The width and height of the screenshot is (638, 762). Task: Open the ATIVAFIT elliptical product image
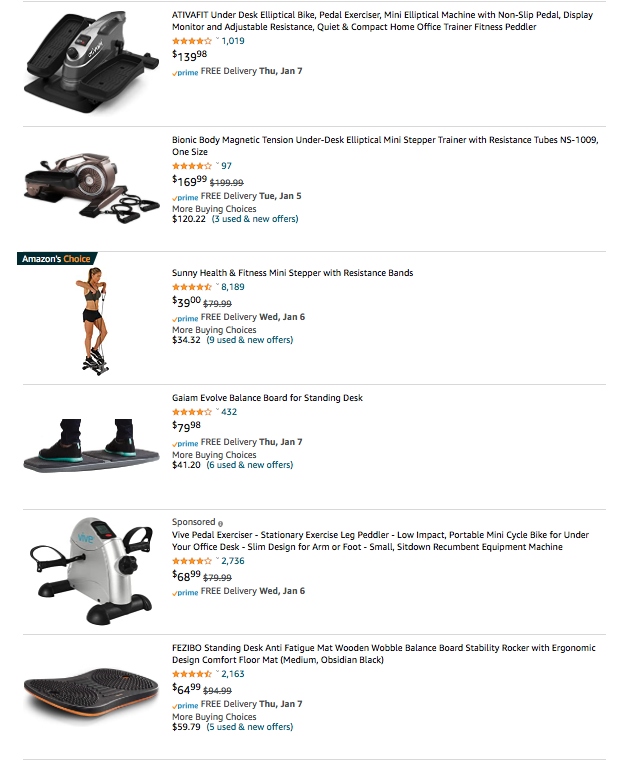coord(91,63)
